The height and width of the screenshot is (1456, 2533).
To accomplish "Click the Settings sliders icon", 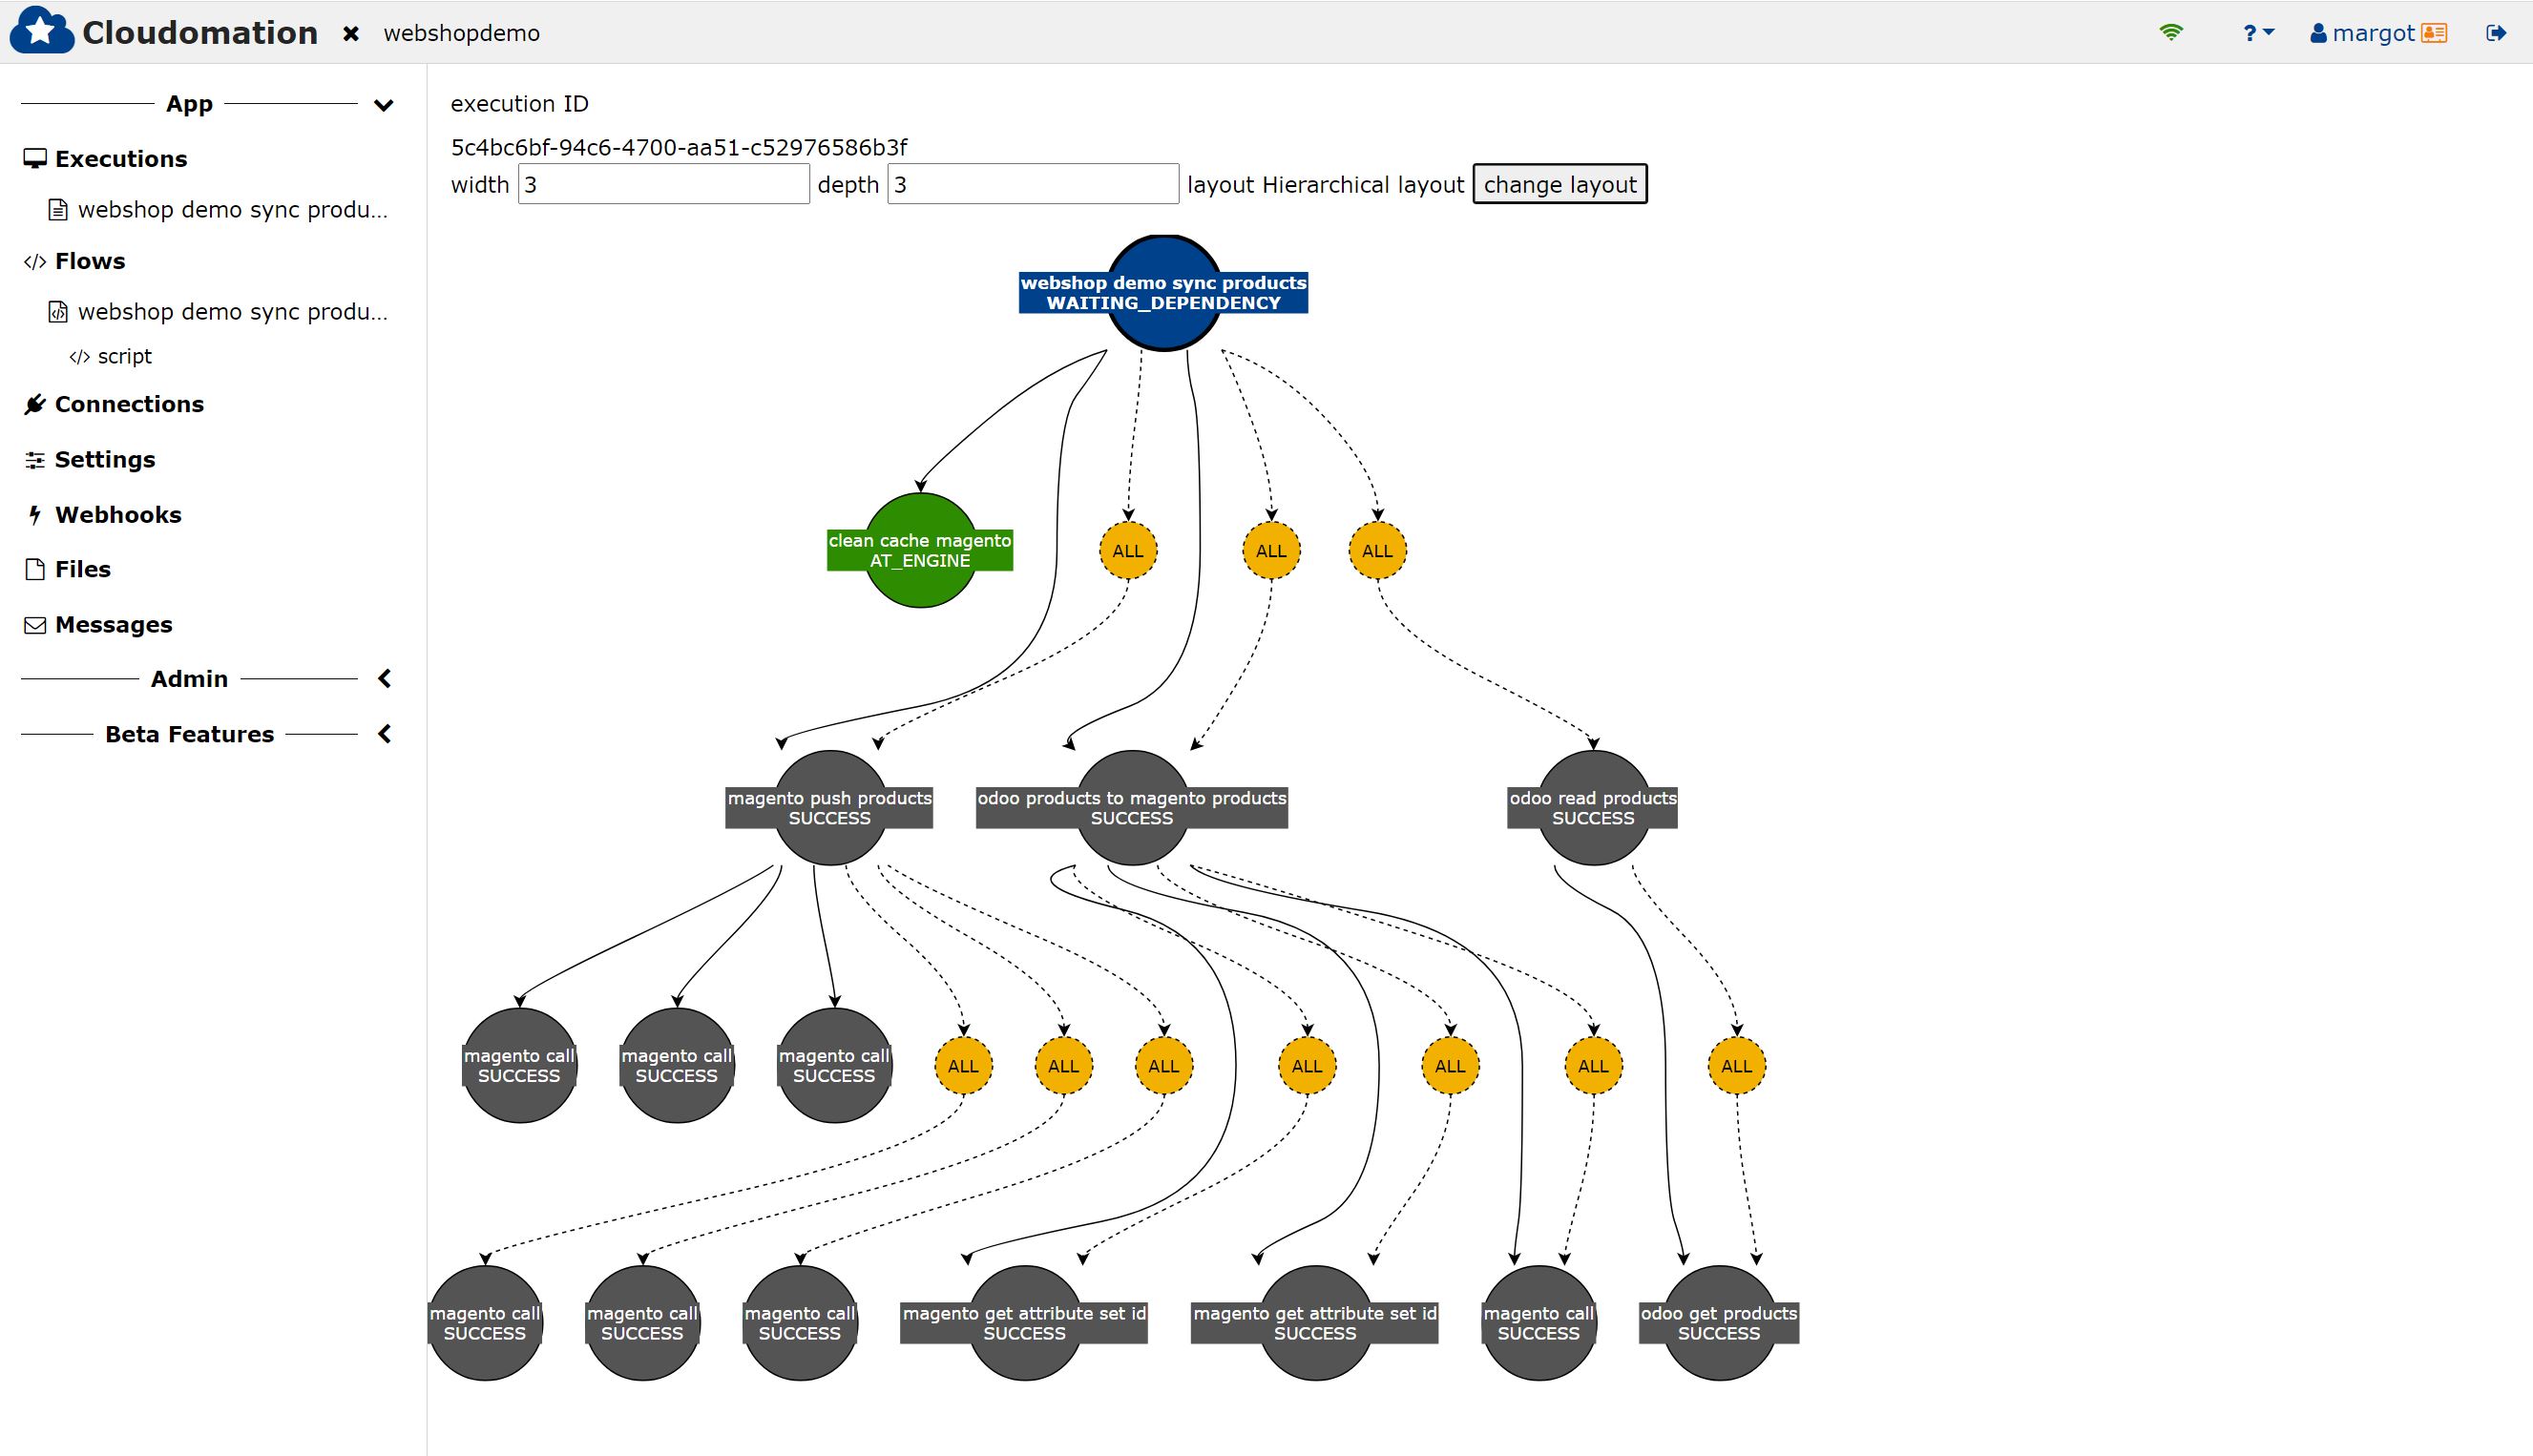I will tap(35, 460).
